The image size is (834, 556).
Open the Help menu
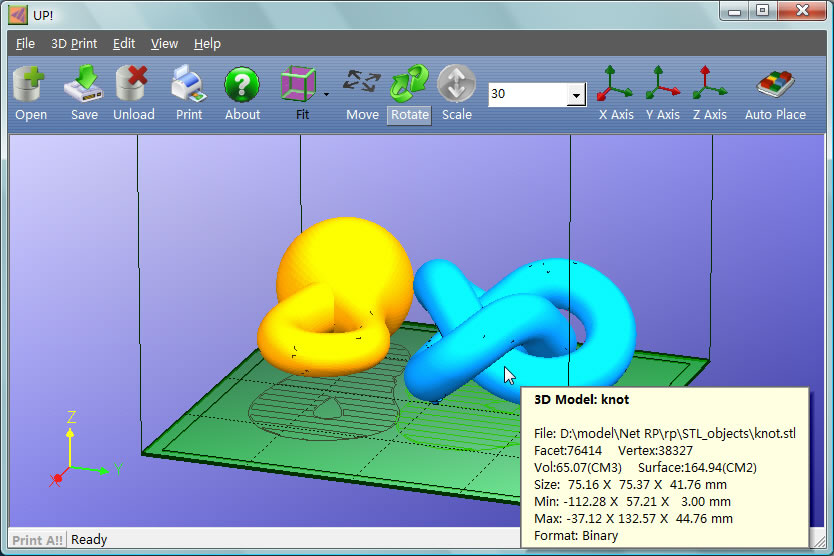coord(207,44)
